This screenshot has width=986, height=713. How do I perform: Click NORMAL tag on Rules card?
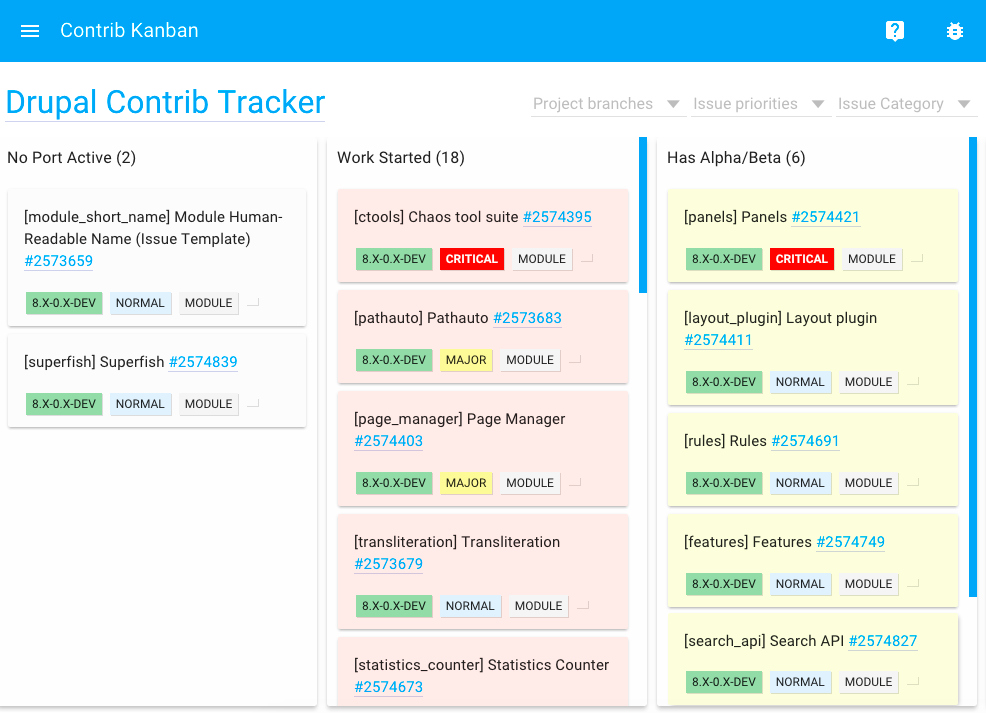pyautogui.click(x=800, y=483)
